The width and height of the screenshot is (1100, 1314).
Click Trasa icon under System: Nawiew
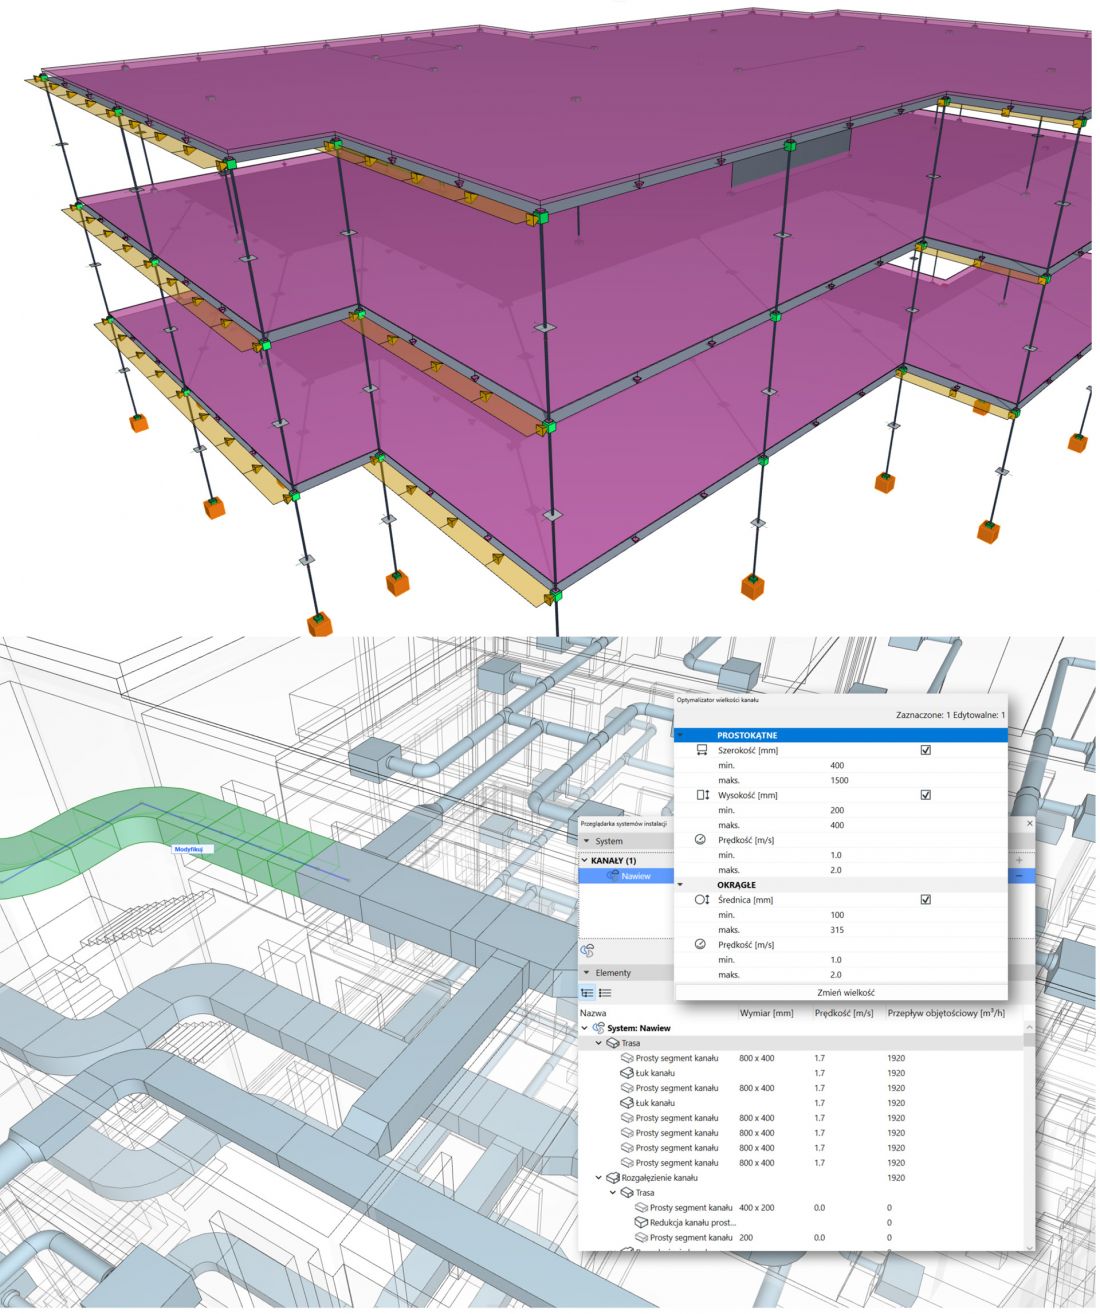pos(612,1045)
